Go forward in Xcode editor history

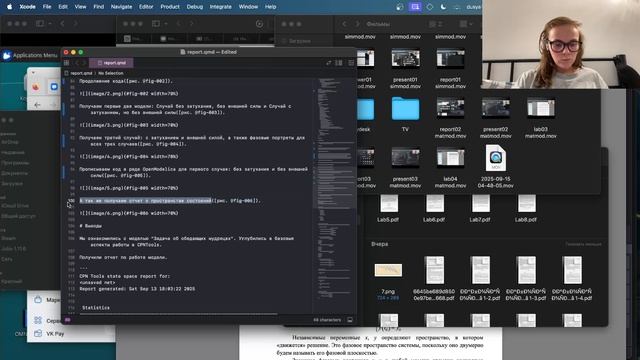(83, 63)
